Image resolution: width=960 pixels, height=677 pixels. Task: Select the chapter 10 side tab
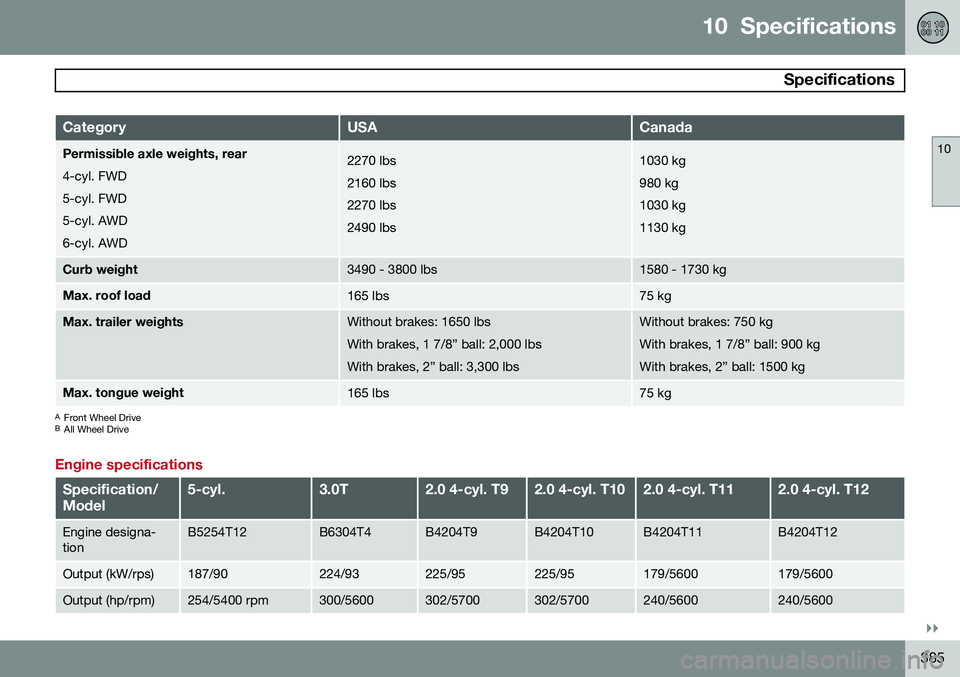945,171
